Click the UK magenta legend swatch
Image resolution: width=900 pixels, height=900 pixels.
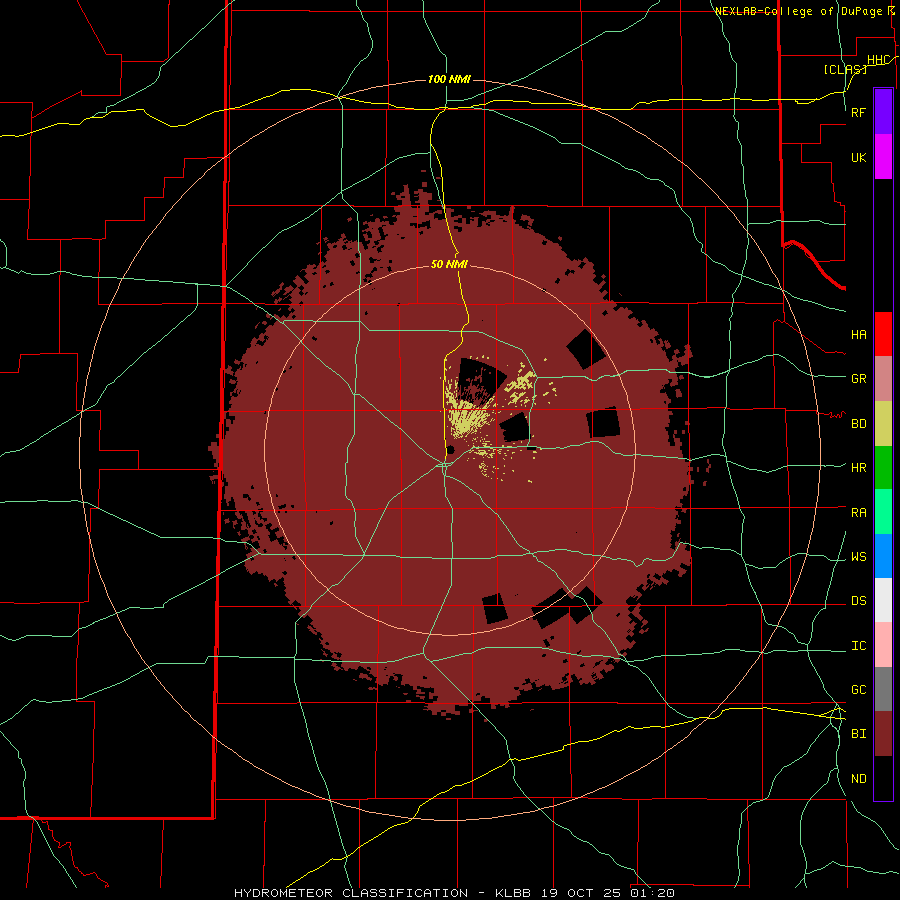[883, 157]
